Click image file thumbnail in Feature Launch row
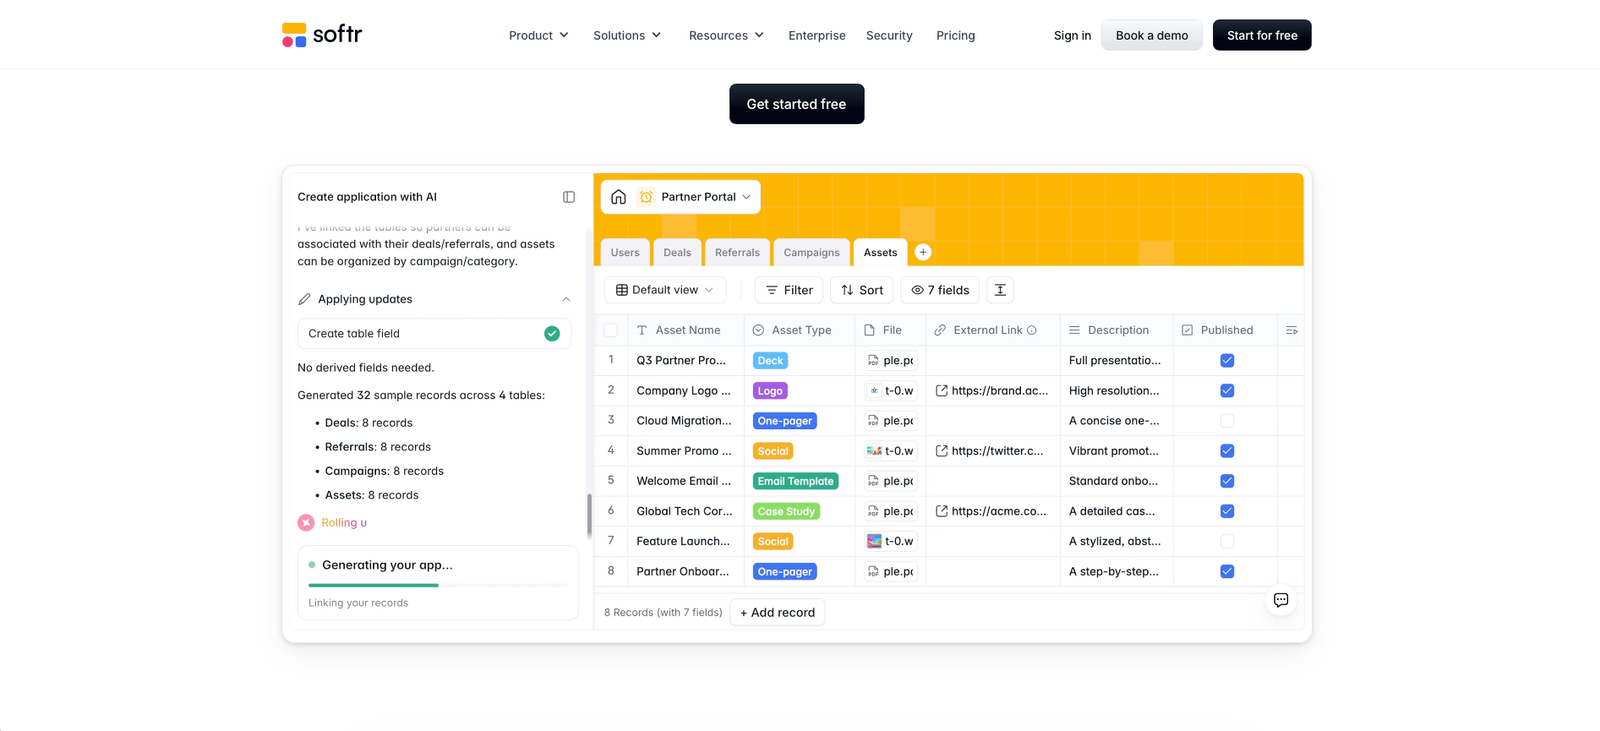This screenshot has width=1600, height=731. 874,541
